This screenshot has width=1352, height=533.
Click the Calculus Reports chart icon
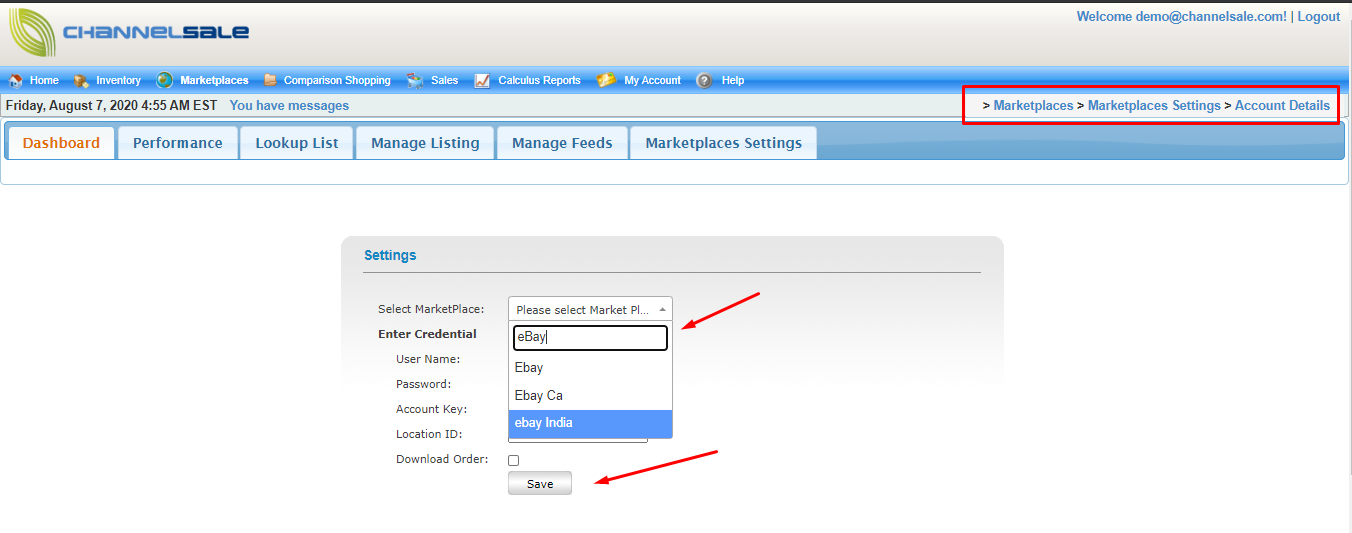(482, 81)
